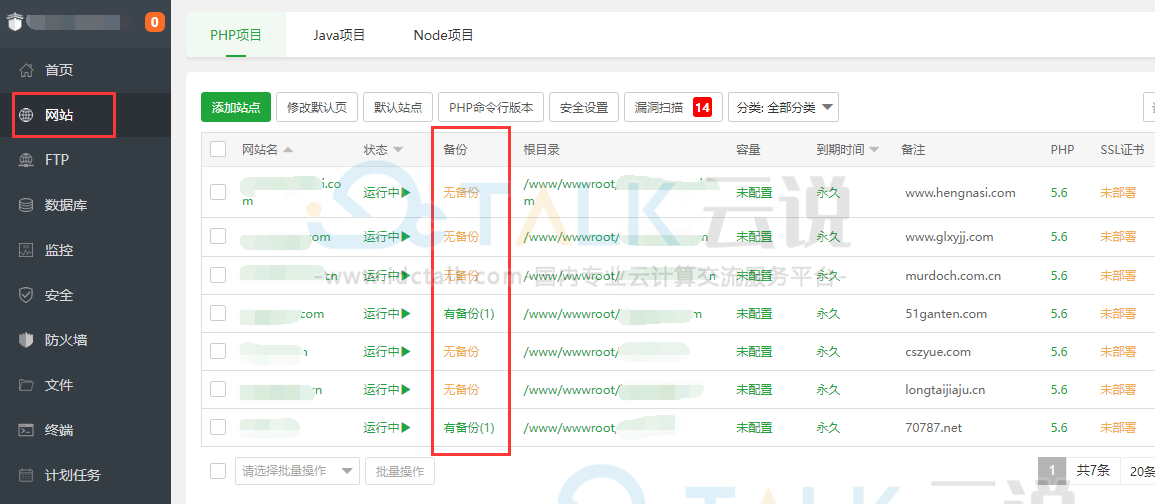Click the firewall shield icon

(27, 340)
